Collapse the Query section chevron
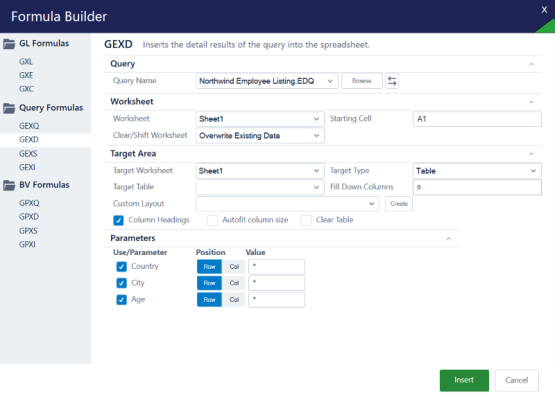The image size is (555, 397). pos(531,64)
